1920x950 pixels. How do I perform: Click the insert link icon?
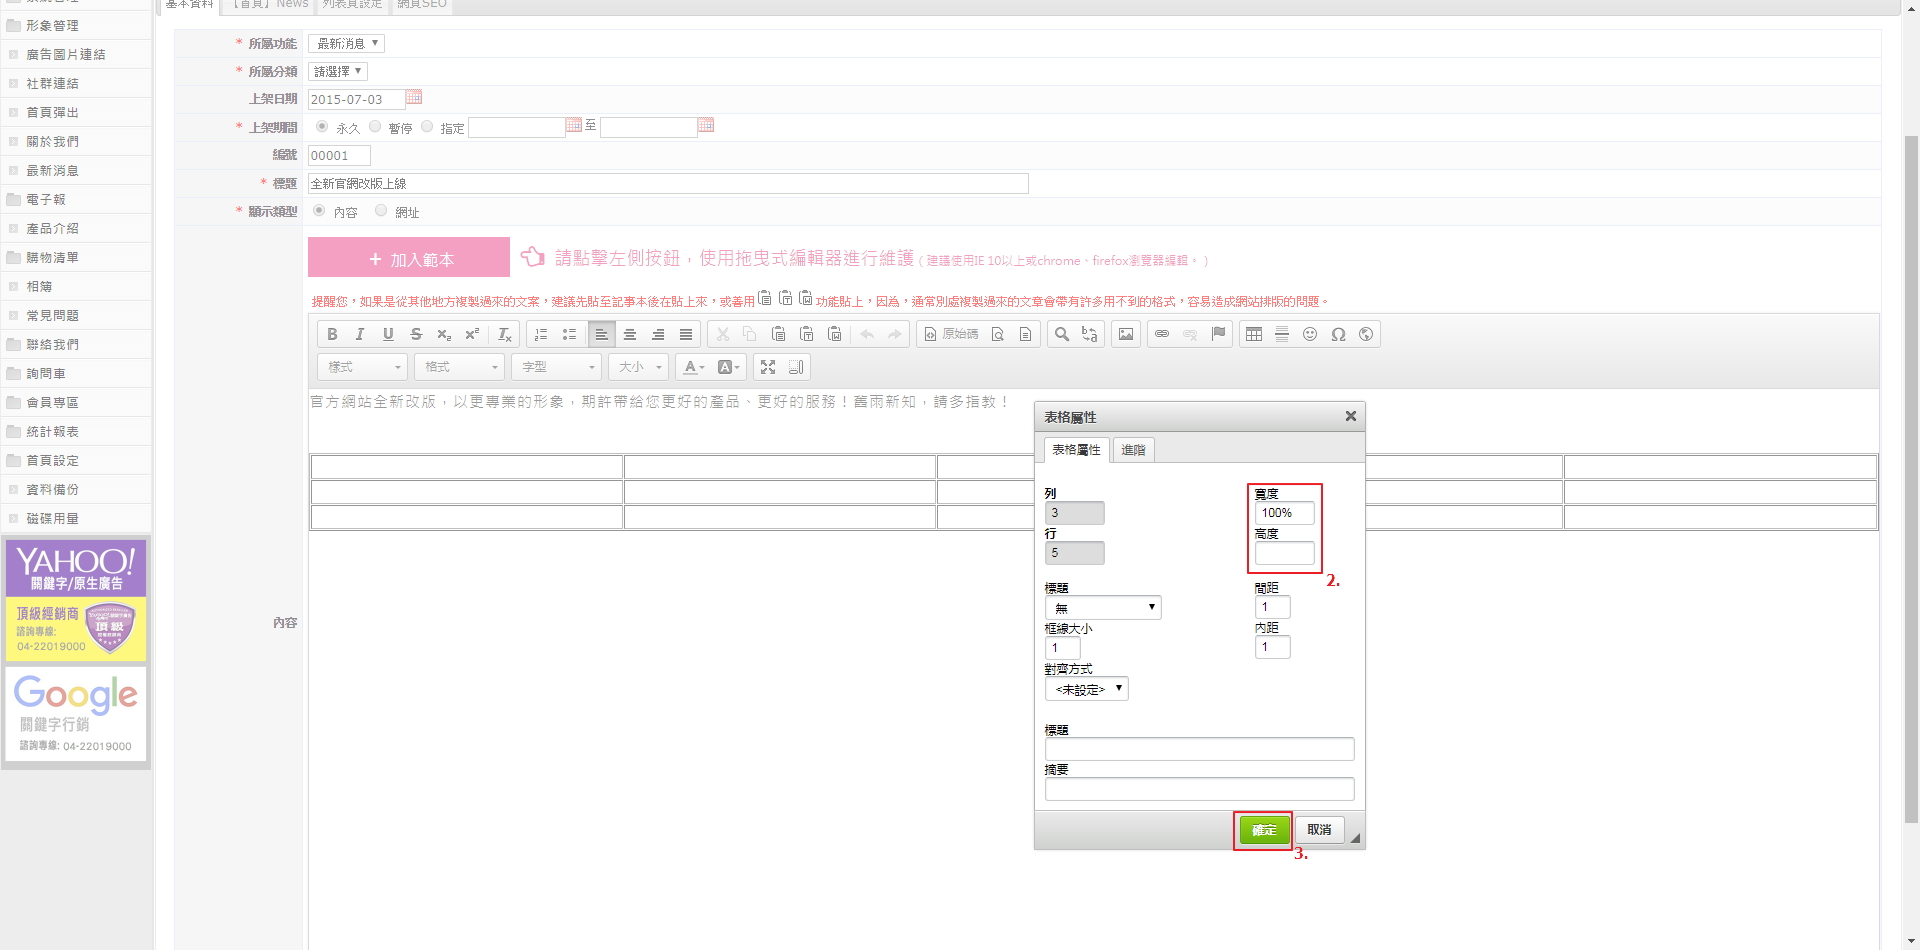1162,334
